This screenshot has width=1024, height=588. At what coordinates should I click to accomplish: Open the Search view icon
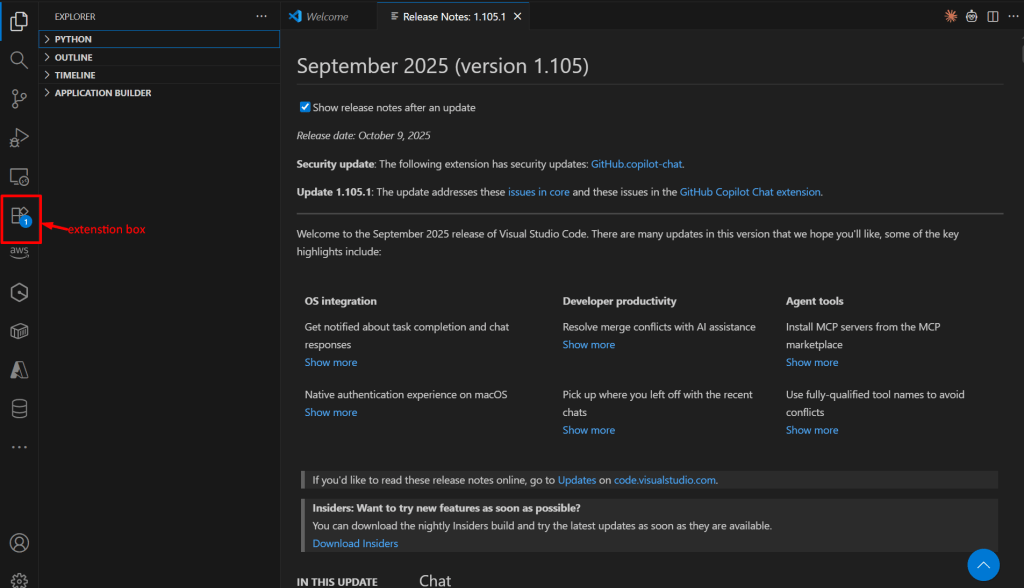pos(19,60)
